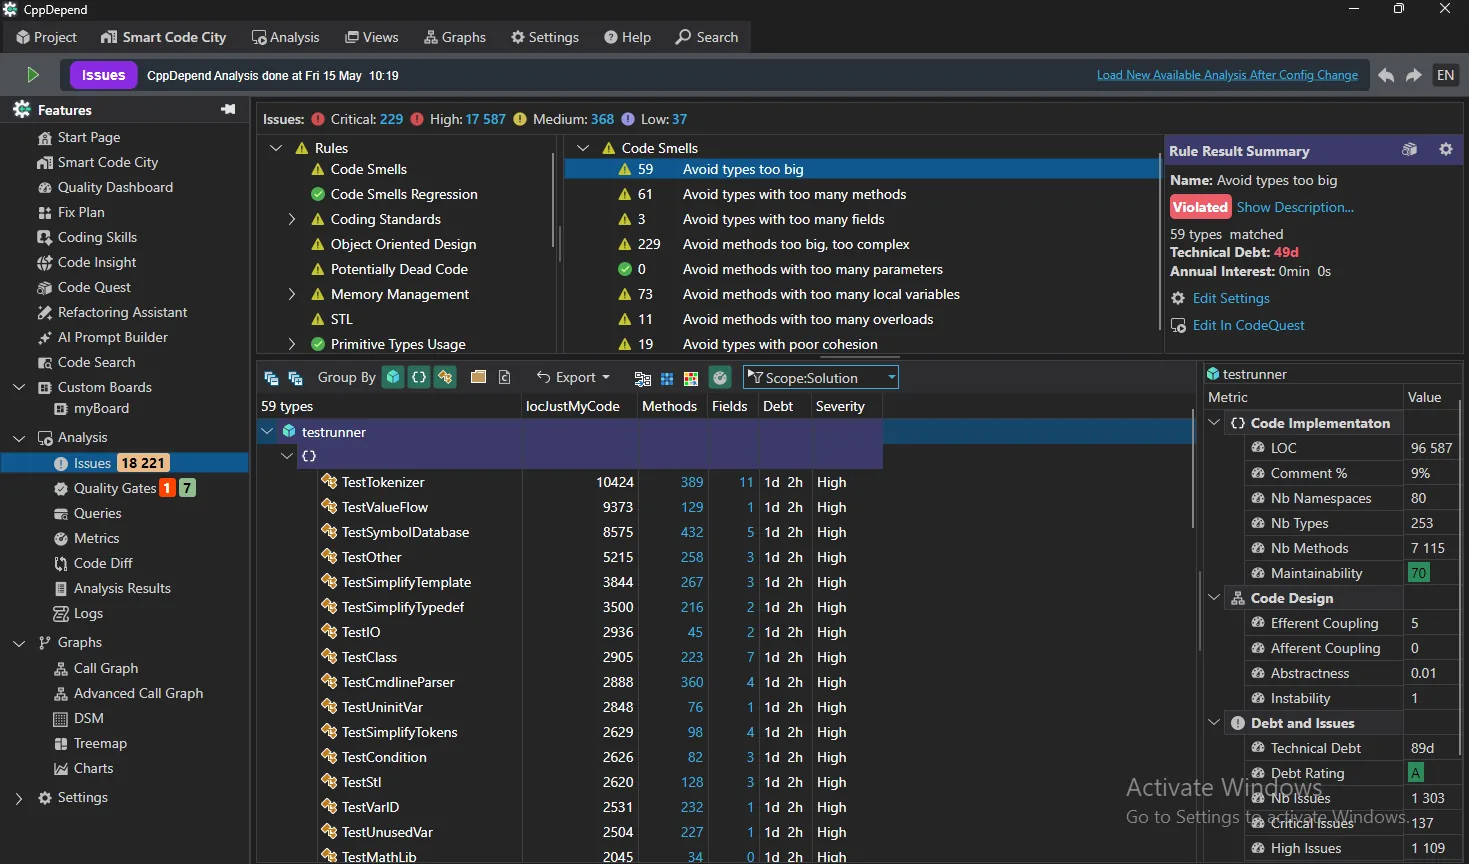Open Fix Plan in the Features panel
Viewport: 1469px width, 864px height.
coord(71,212)
